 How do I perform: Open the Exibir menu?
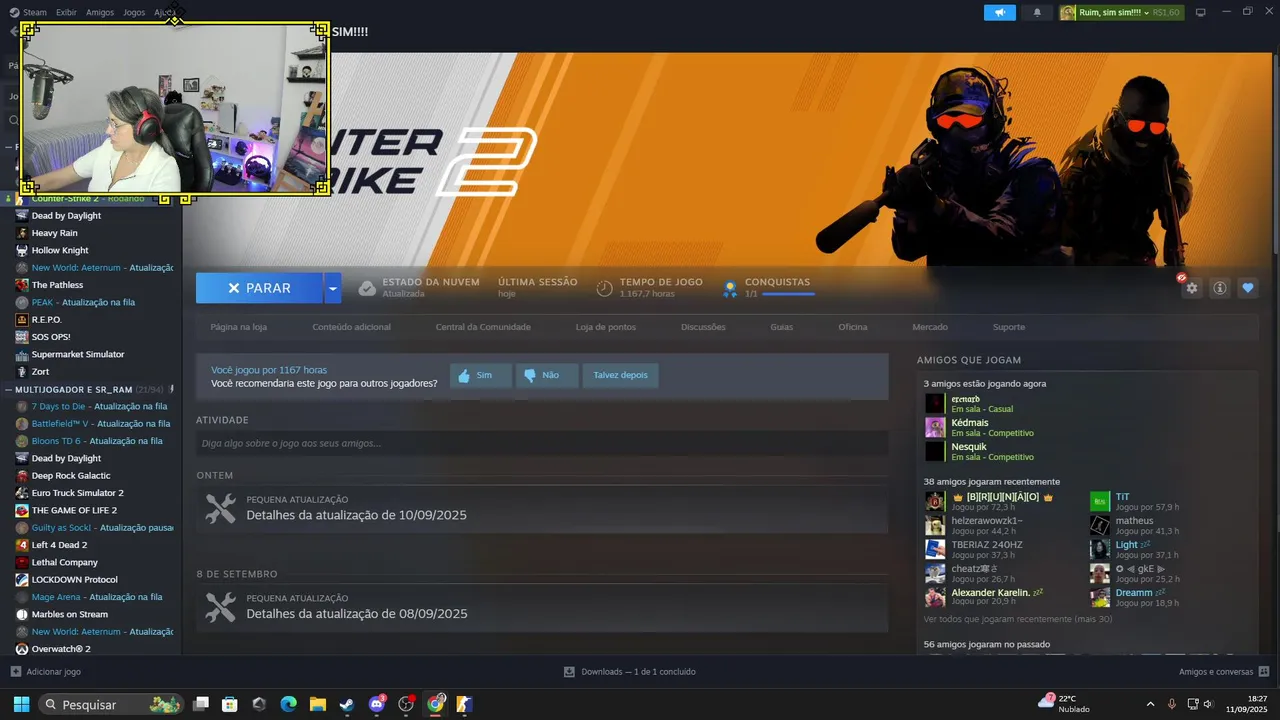point(66,12)
